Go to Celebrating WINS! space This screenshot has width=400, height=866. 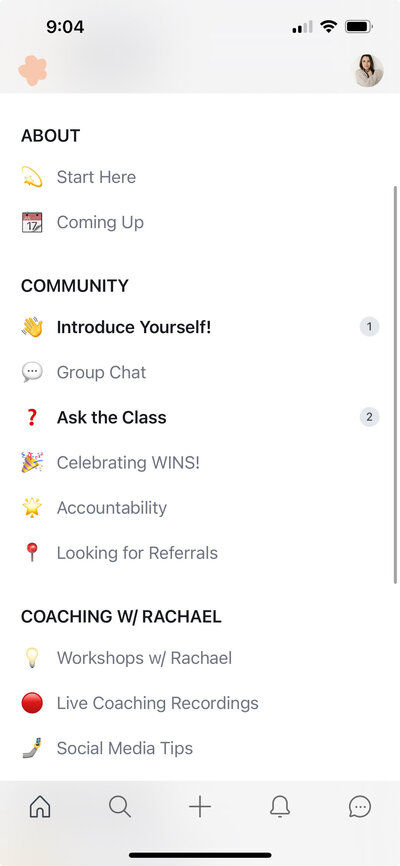(x=128, y=462)
